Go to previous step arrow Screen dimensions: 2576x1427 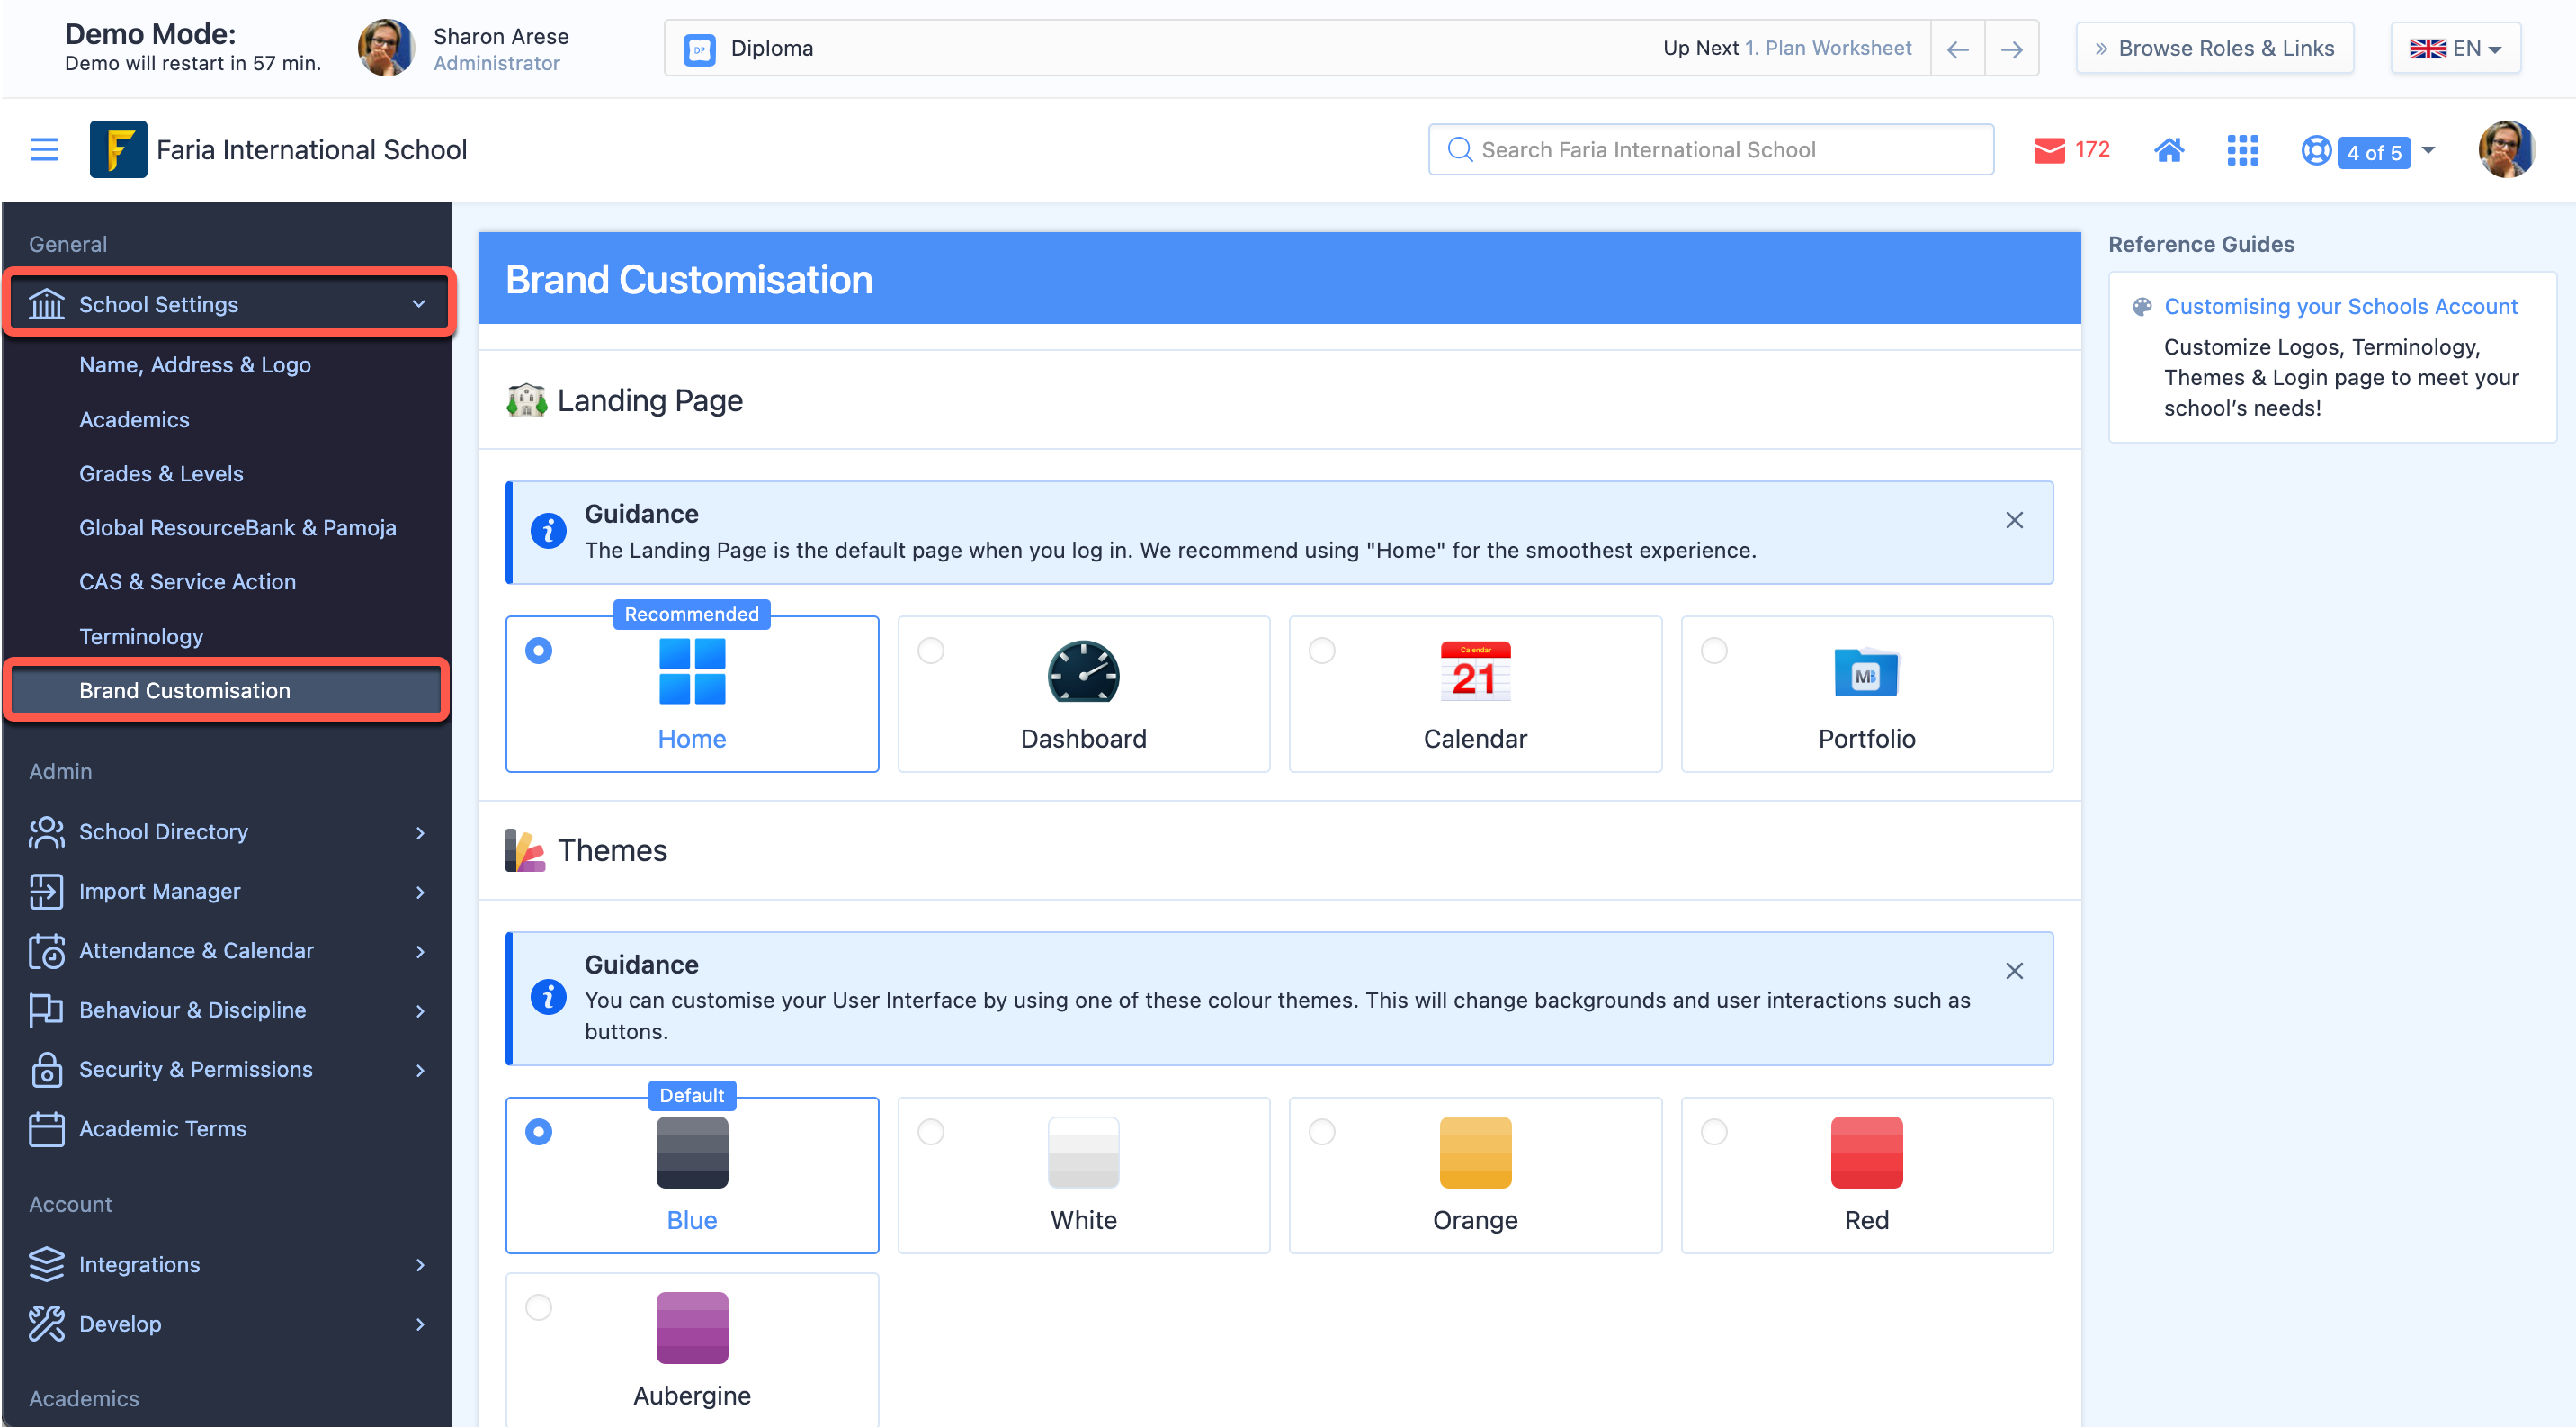pyautogui.click(x=1957, y=49)
